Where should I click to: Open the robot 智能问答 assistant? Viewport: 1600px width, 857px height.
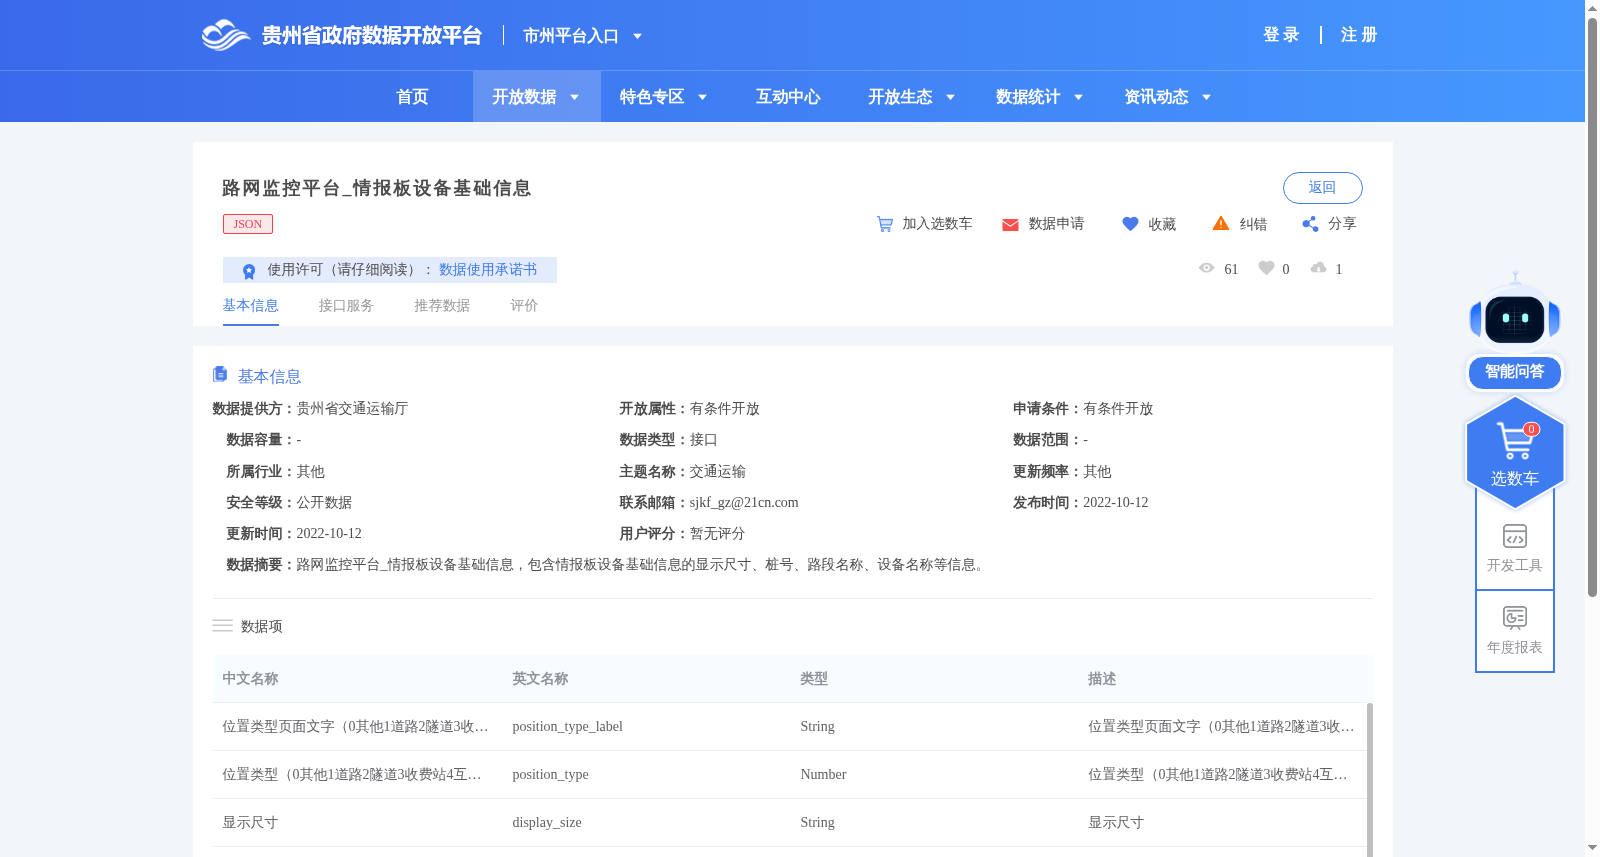click(x=1515, y=332)
